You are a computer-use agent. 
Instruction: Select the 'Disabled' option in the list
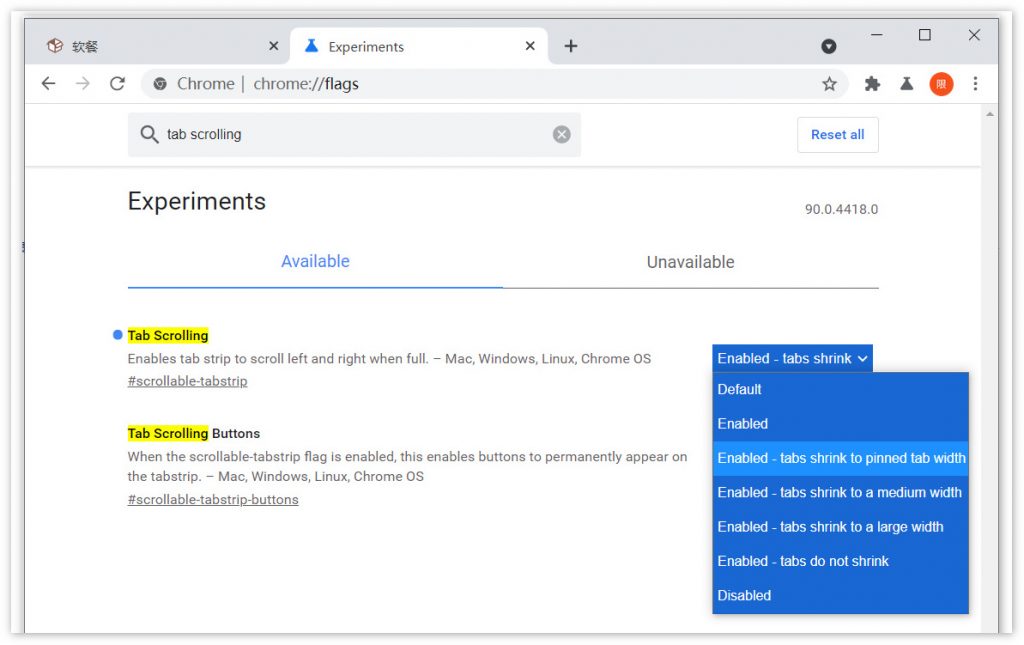pyautogui.click(x=744, y=595)
